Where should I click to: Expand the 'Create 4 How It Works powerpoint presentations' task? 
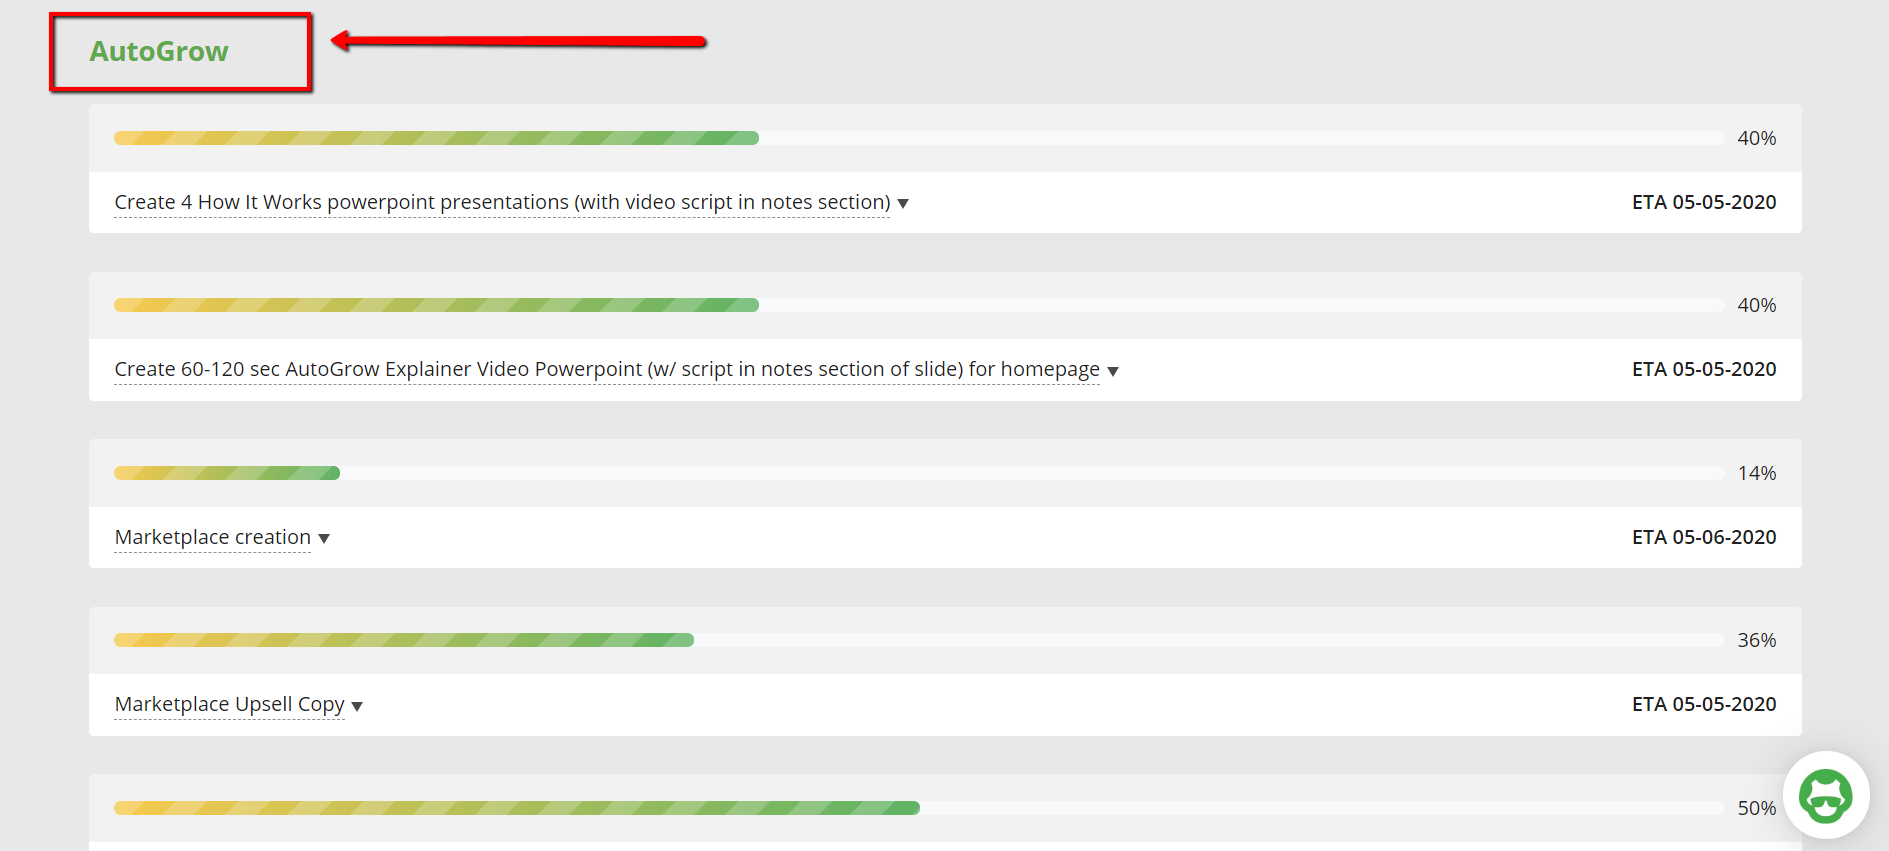tap(903, 203)
